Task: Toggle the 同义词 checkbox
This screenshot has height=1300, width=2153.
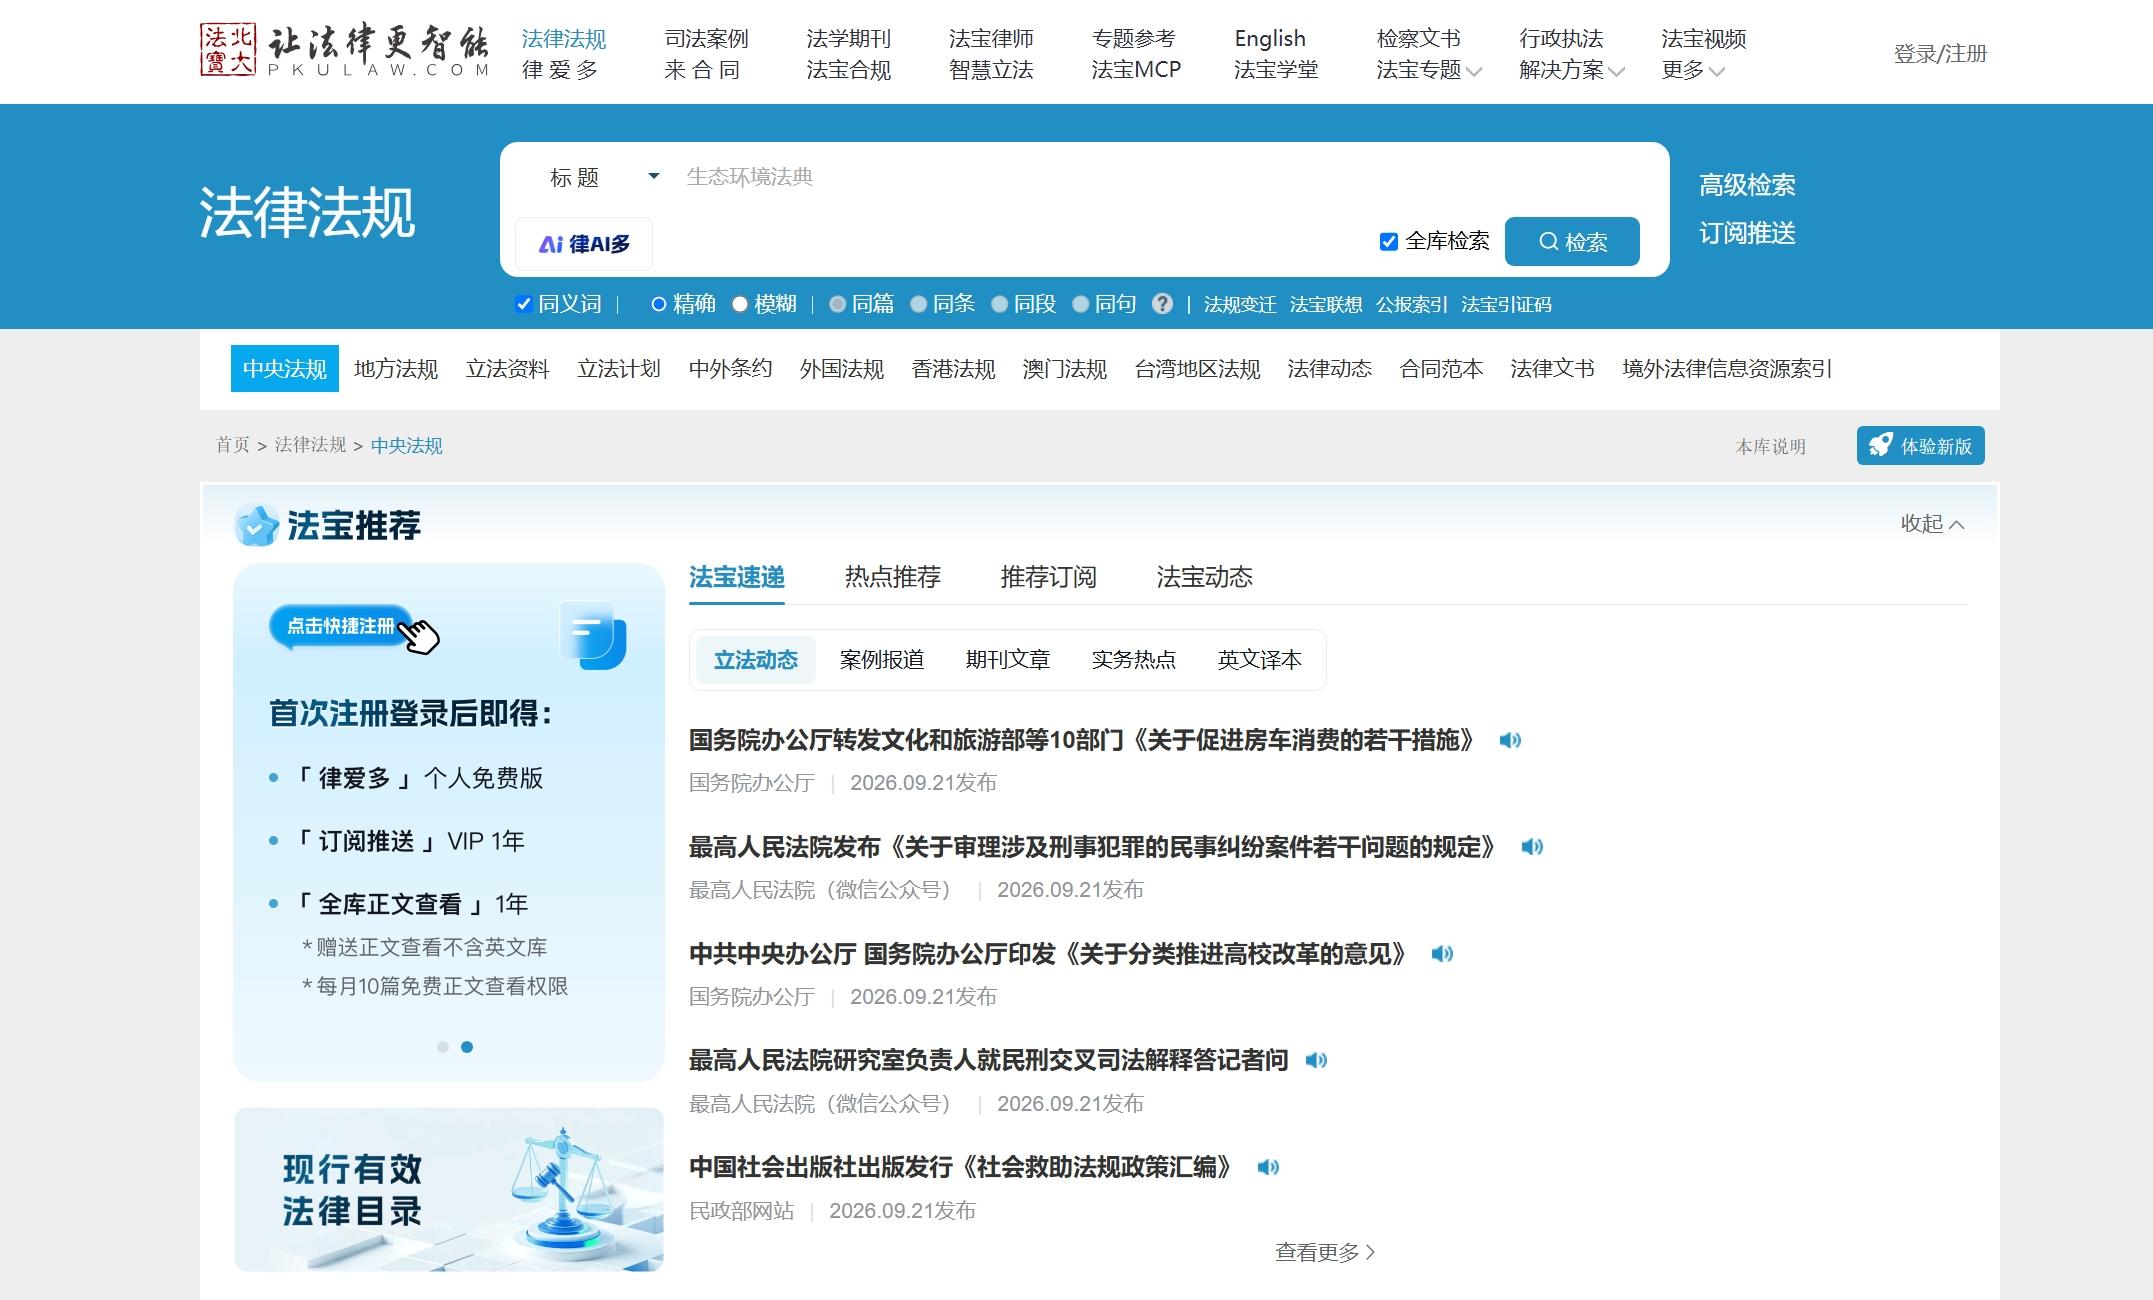Action: tap(523, 304)
